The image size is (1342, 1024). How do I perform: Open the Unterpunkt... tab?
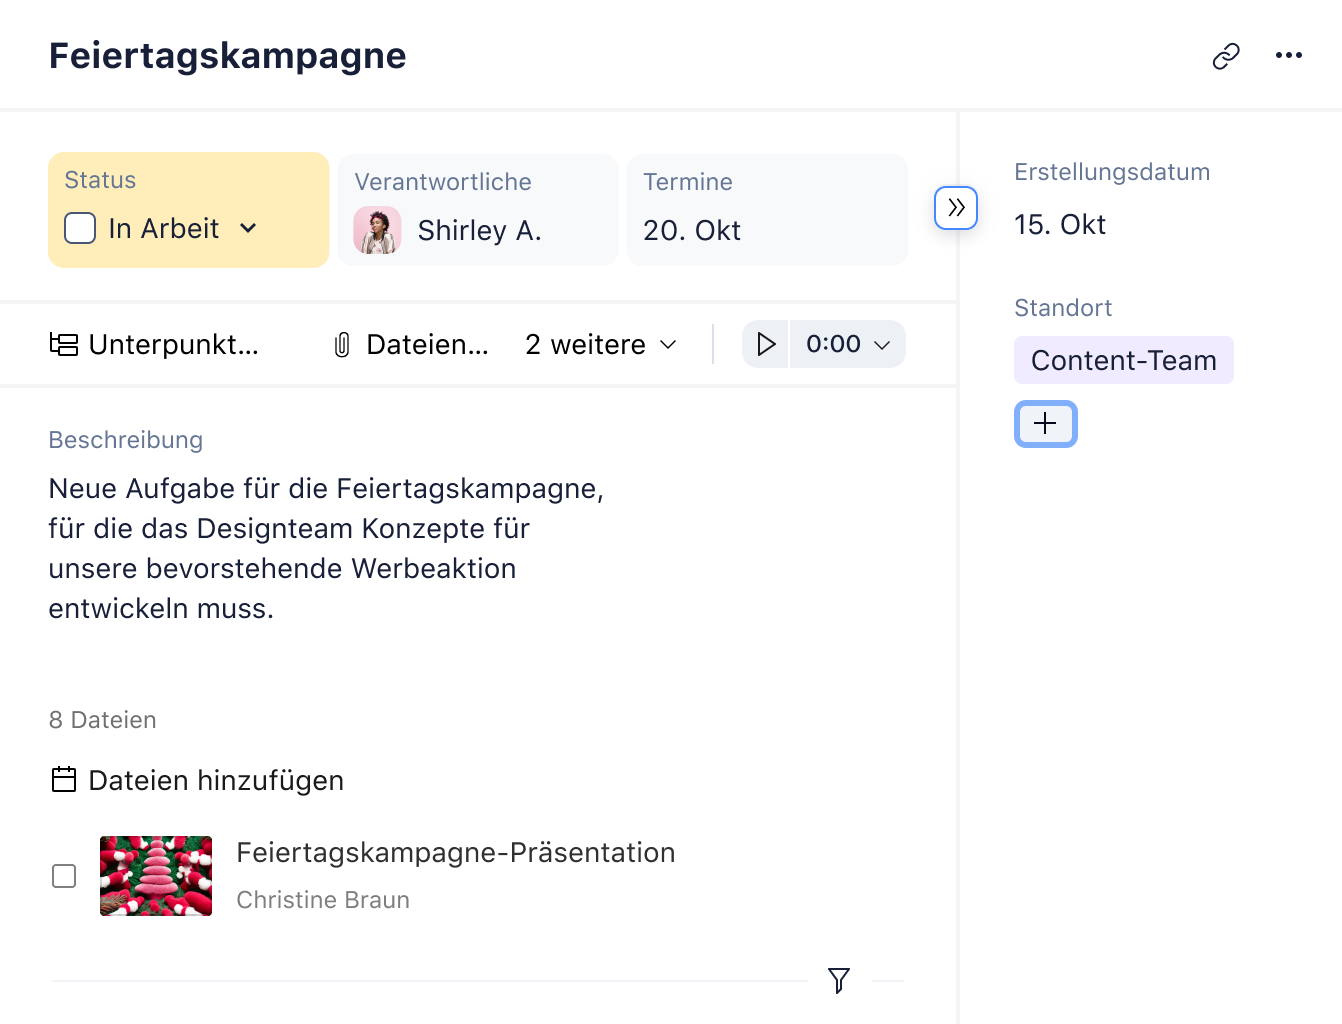[x=155, y=345]
